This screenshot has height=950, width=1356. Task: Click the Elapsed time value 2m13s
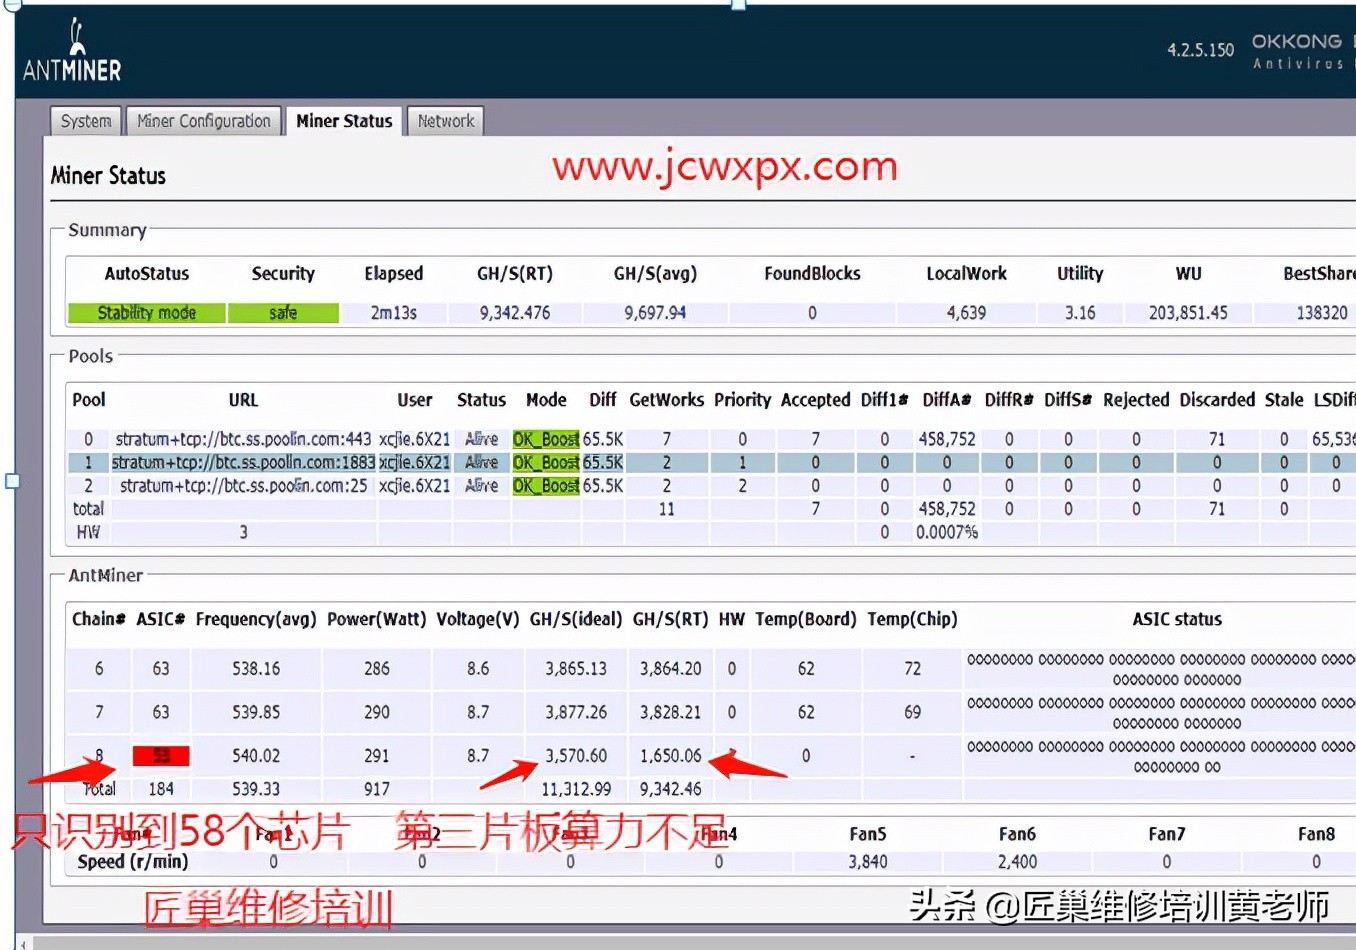coord(394,313)
